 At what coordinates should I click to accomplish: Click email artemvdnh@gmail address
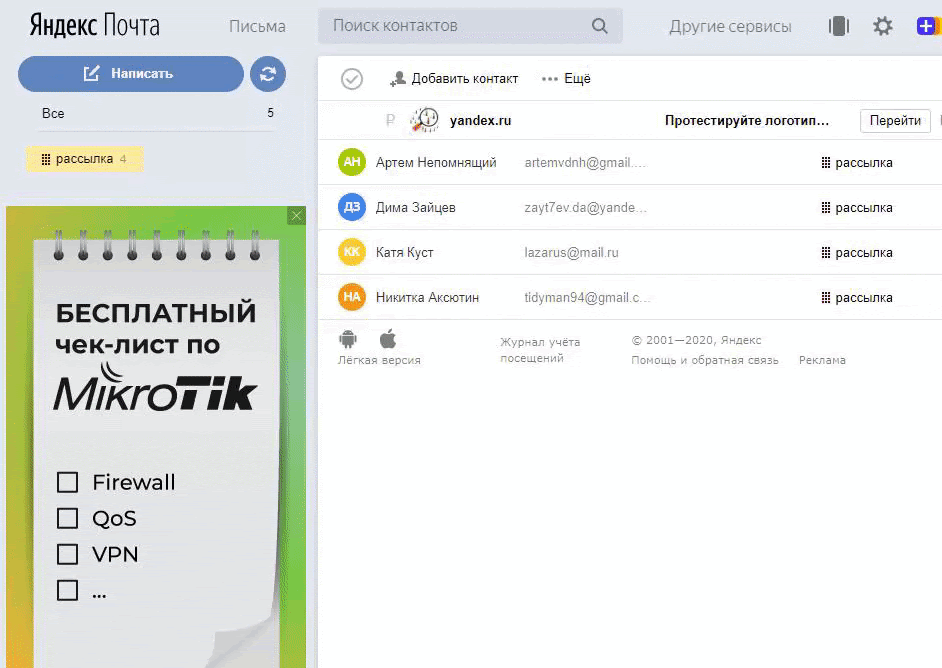point(585,163)
